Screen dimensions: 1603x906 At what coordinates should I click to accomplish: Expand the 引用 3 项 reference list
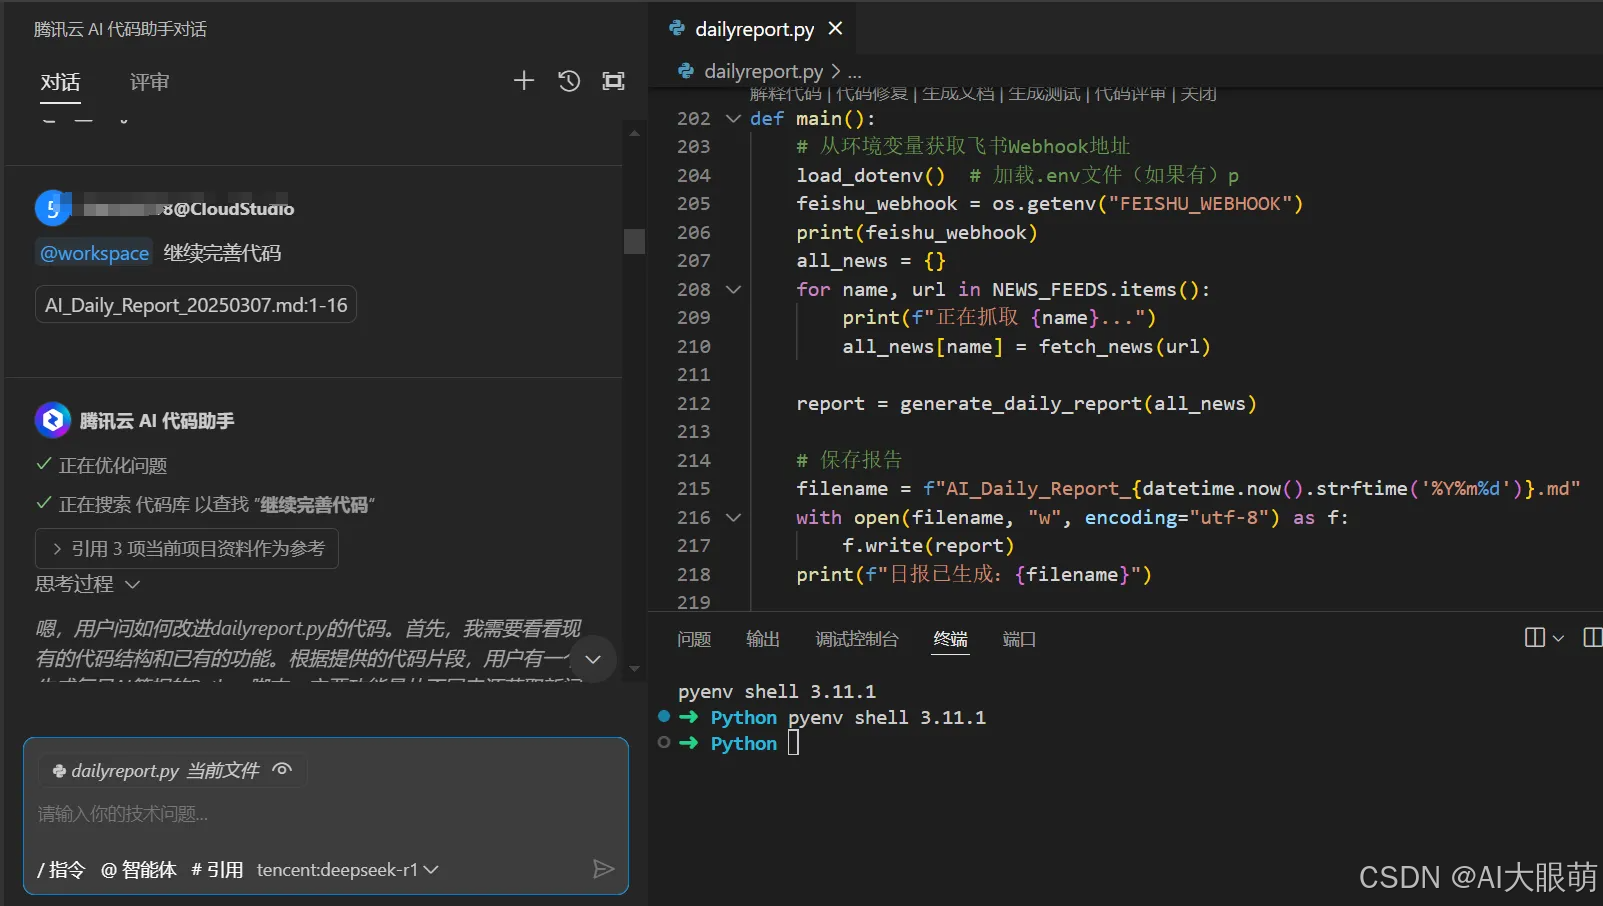pyautogui.click(x=187, y=548)
